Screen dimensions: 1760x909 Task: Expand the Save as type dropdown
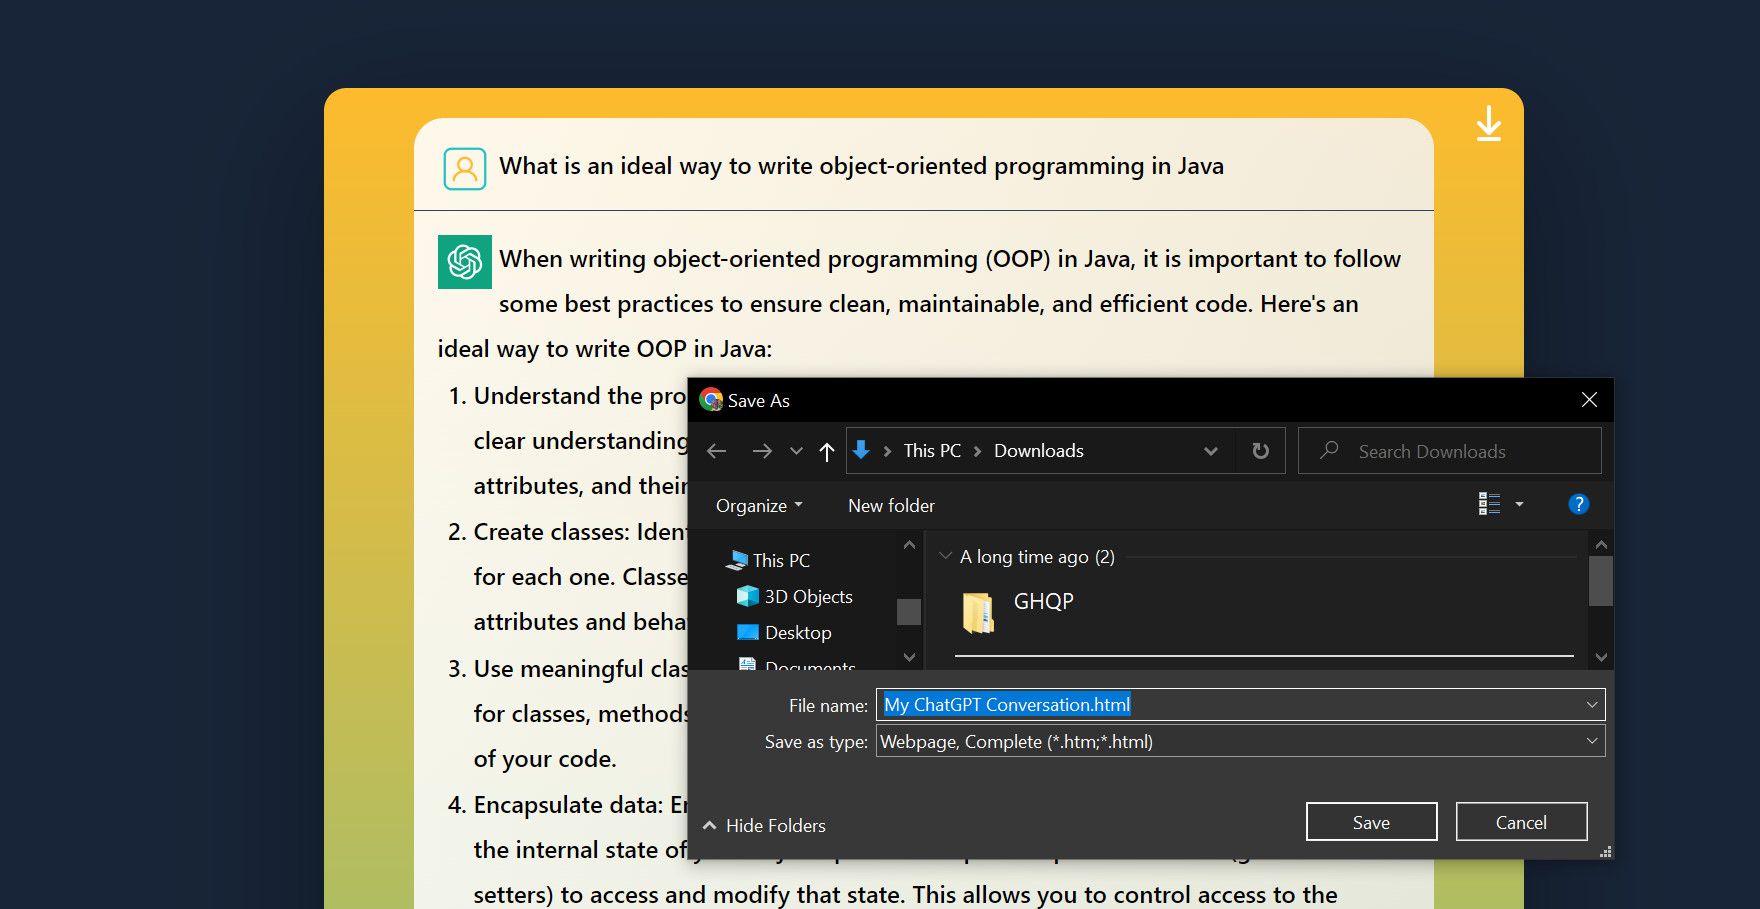(x=1591, y=741)
